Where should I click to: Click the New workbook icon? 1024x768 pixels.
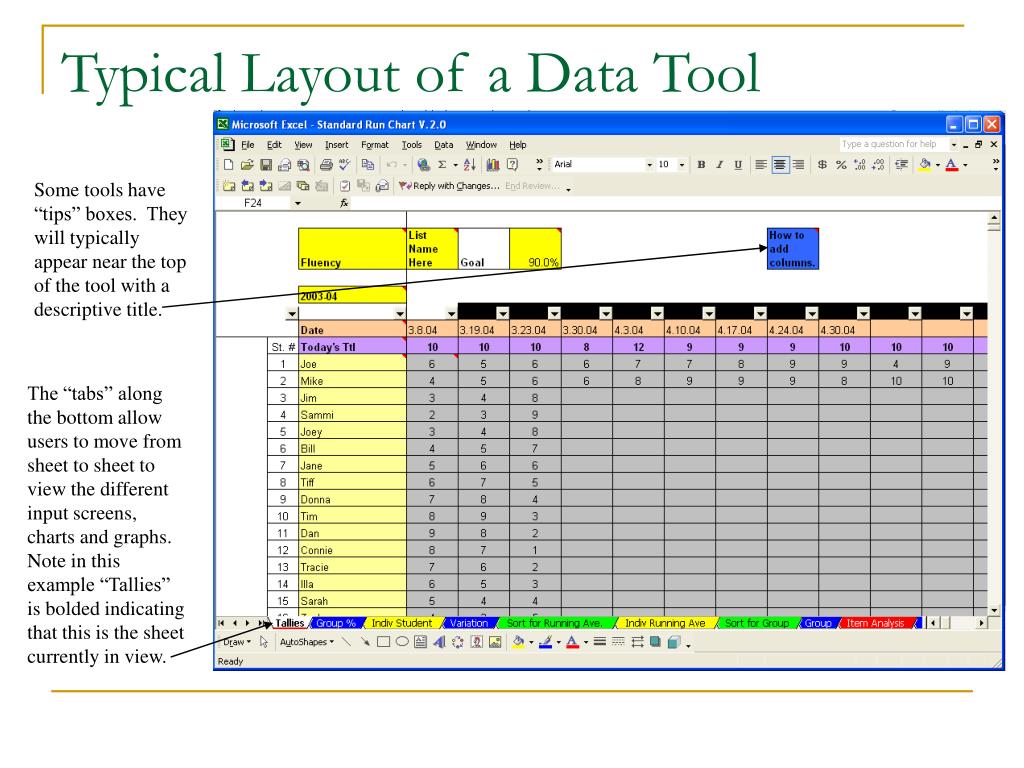coord(228,165)
